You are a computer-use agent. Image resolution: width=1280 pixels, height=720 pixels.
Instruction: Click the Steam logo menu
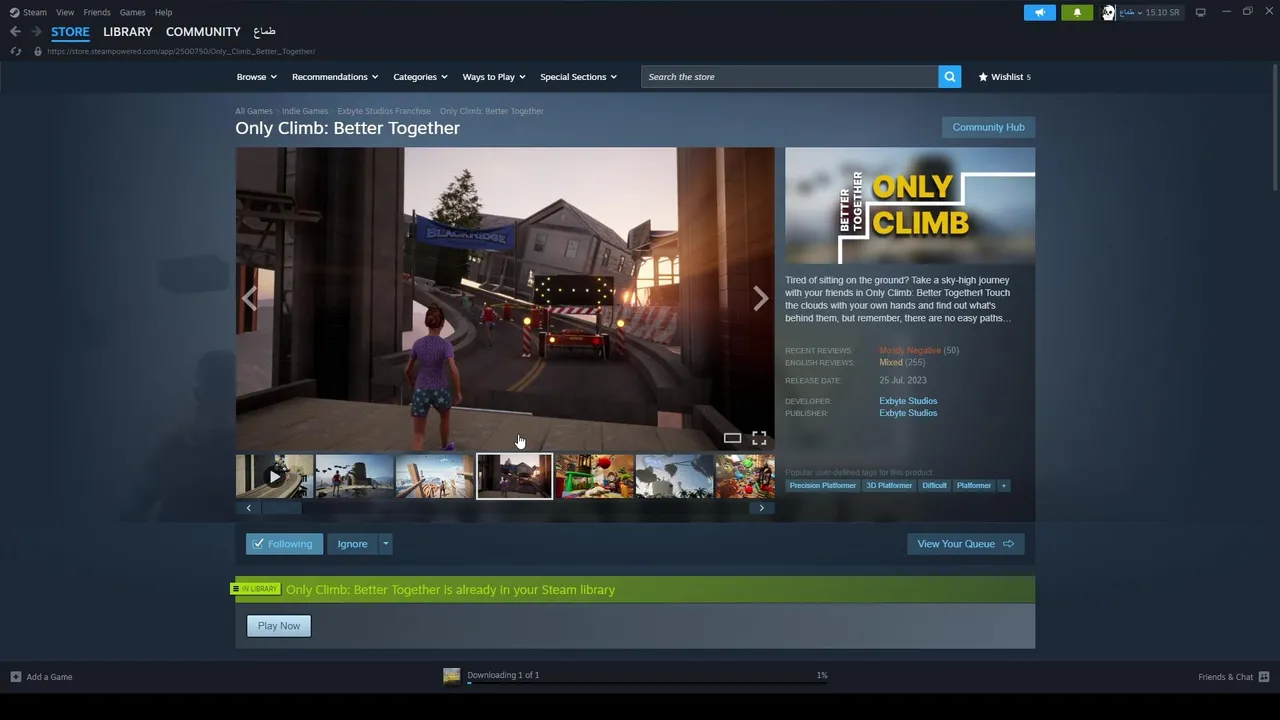click(28, 12)
